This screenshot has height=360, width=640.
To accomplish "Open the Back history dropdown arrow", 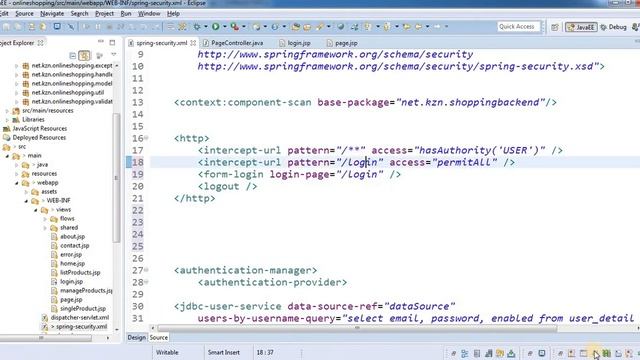I will (x=427, y=27).
